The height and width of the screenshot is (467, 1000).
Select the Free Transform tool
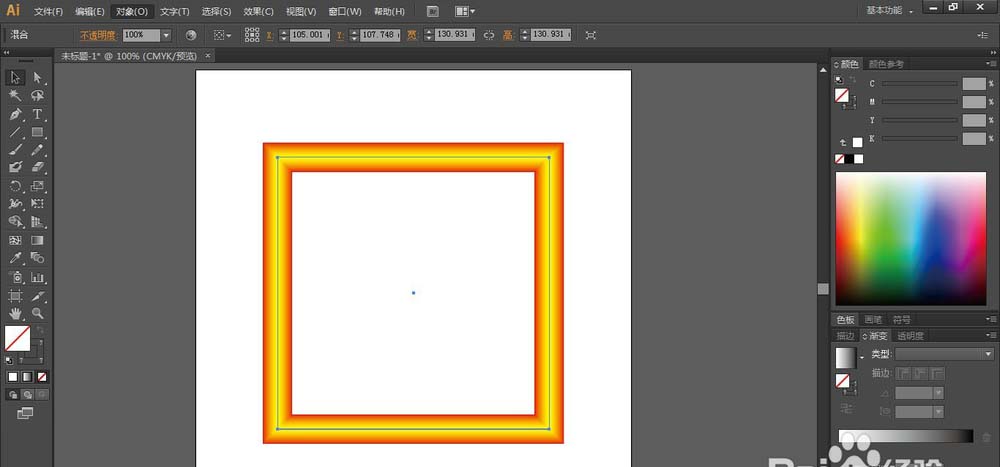click(38, 204)
